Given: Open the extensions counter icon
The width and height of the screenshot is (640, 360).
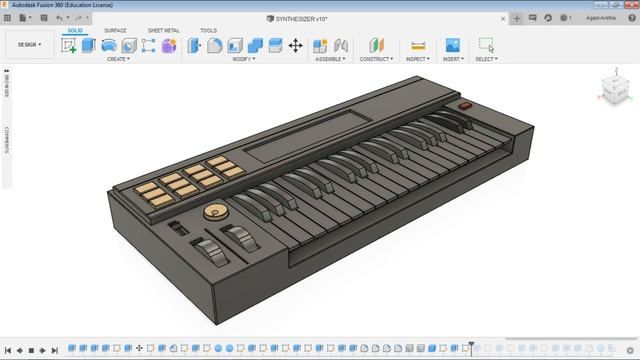Looking at the screenshot, I should click(x=565, y=18).
